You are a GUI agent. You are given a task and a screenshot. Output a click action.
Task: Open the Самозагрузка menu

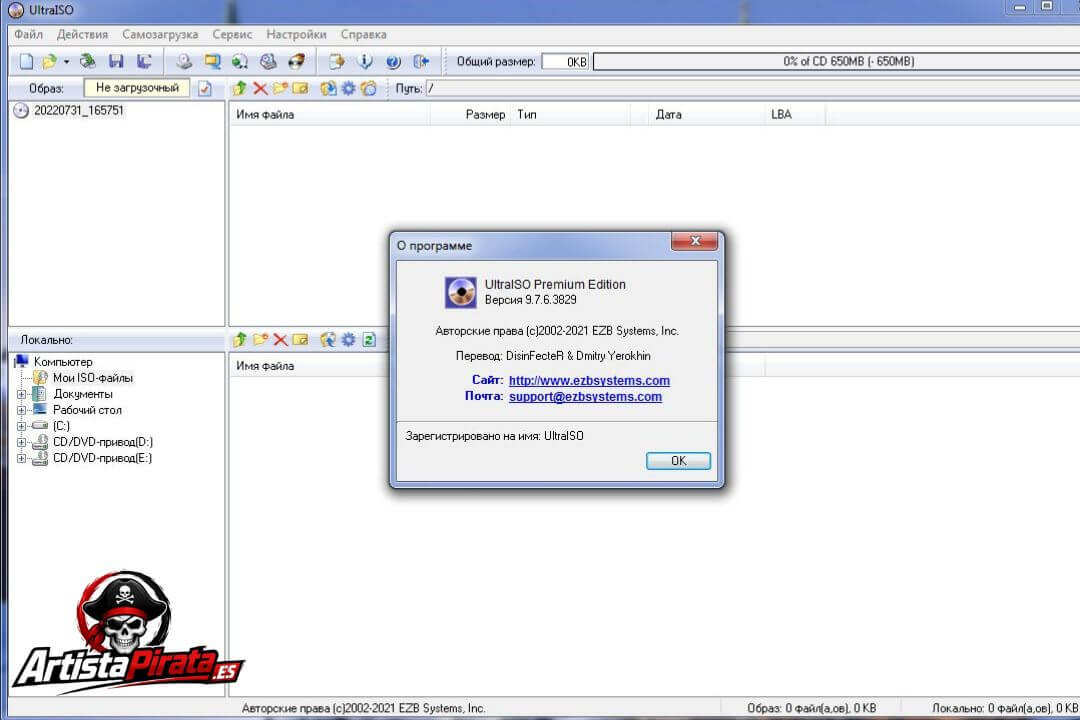click(160, 34)
